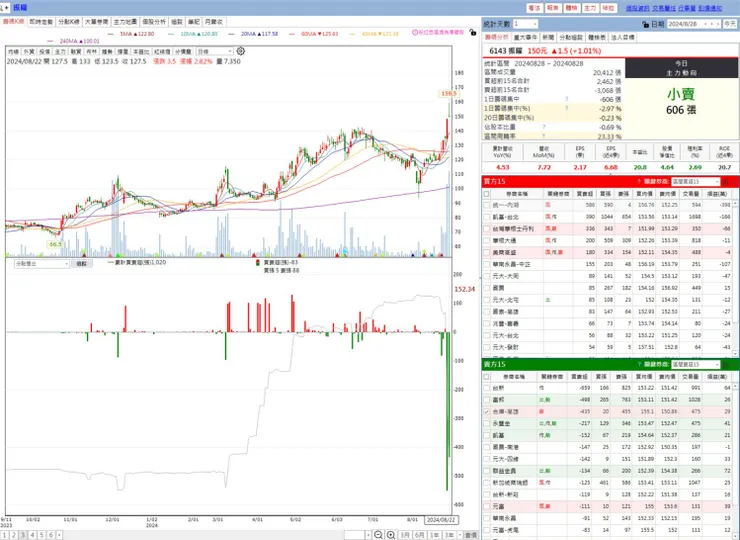This screenshot has height=540, width=740.
Task: Click down arrow of 買方15 table scrollbar
Action: pos(735,353)
